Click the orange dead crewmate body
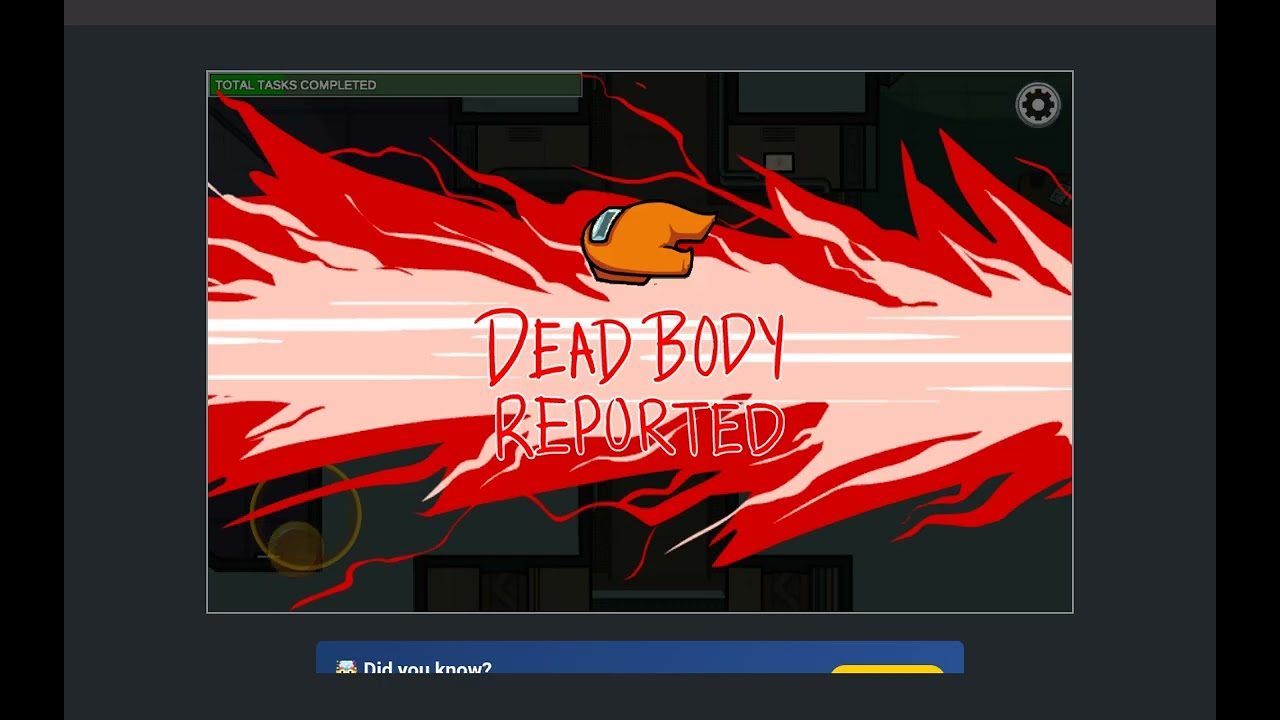This screenshot has width=1280, height=720. pos(648,242)
